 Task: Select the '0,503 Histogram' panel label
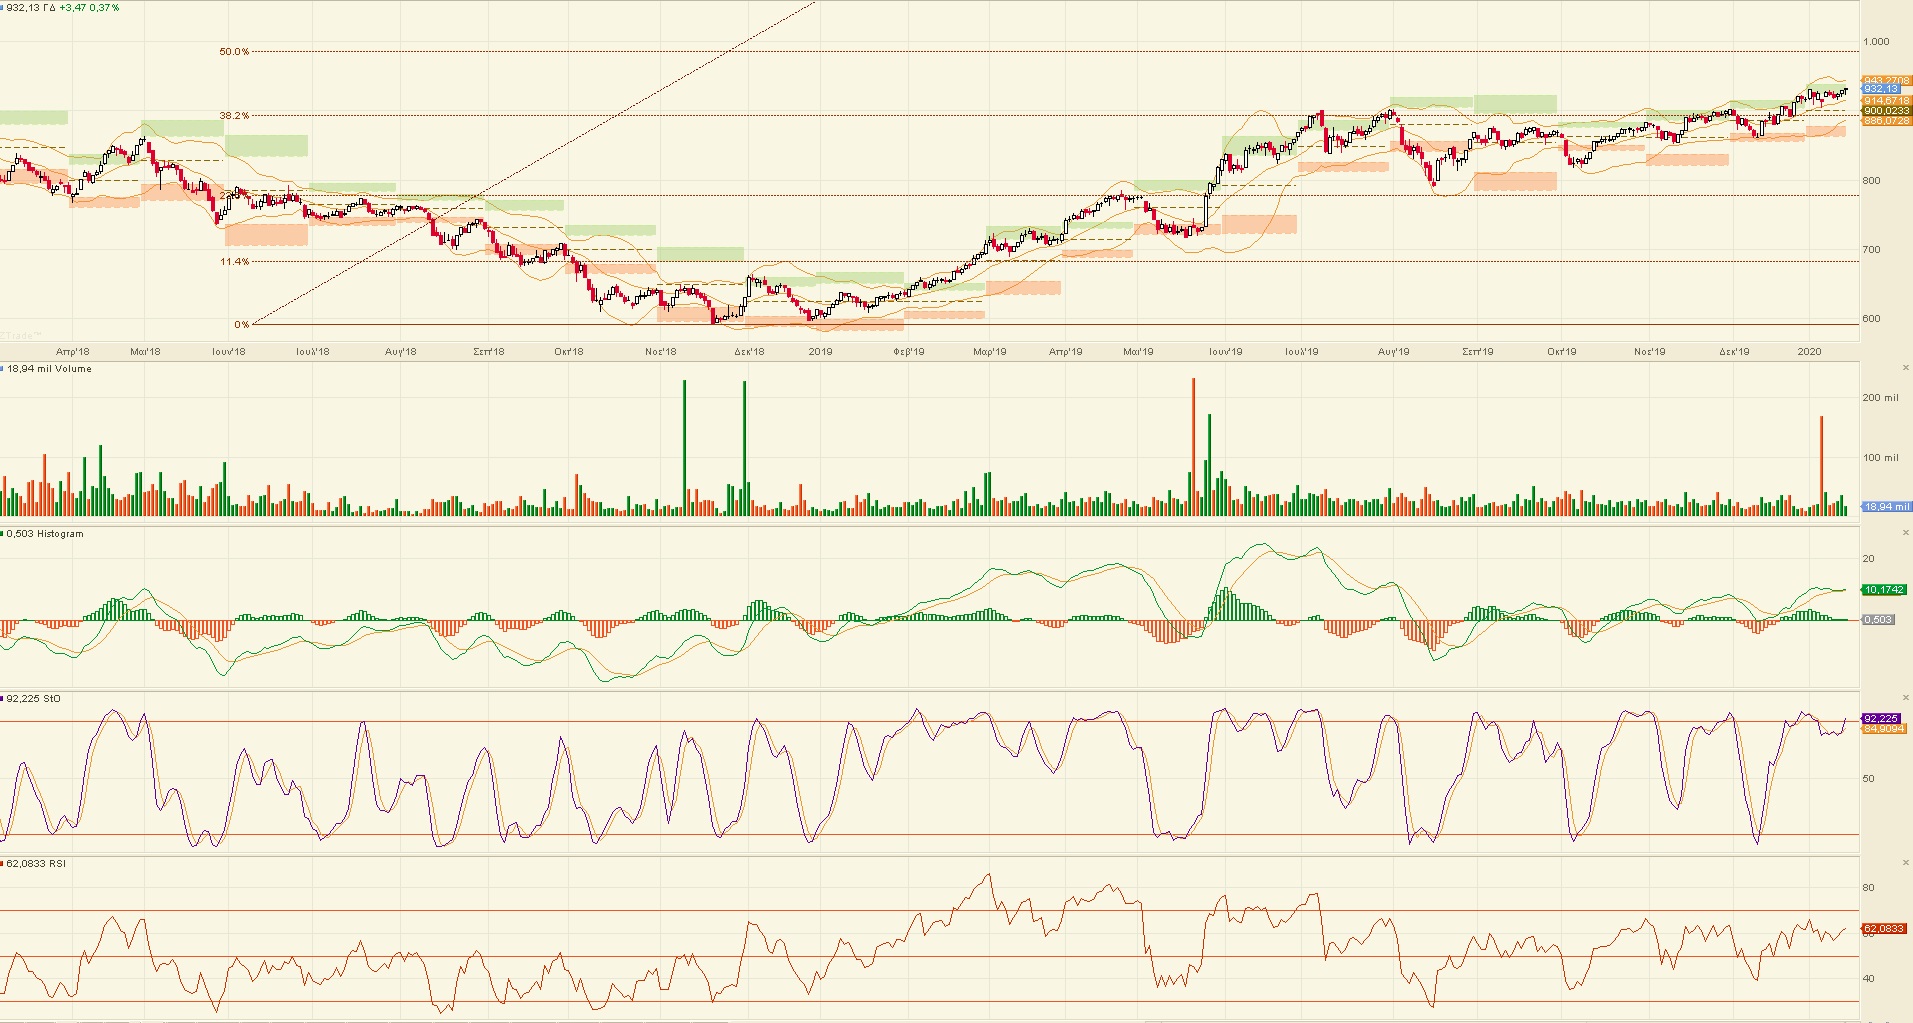click(x=45, y=534)
